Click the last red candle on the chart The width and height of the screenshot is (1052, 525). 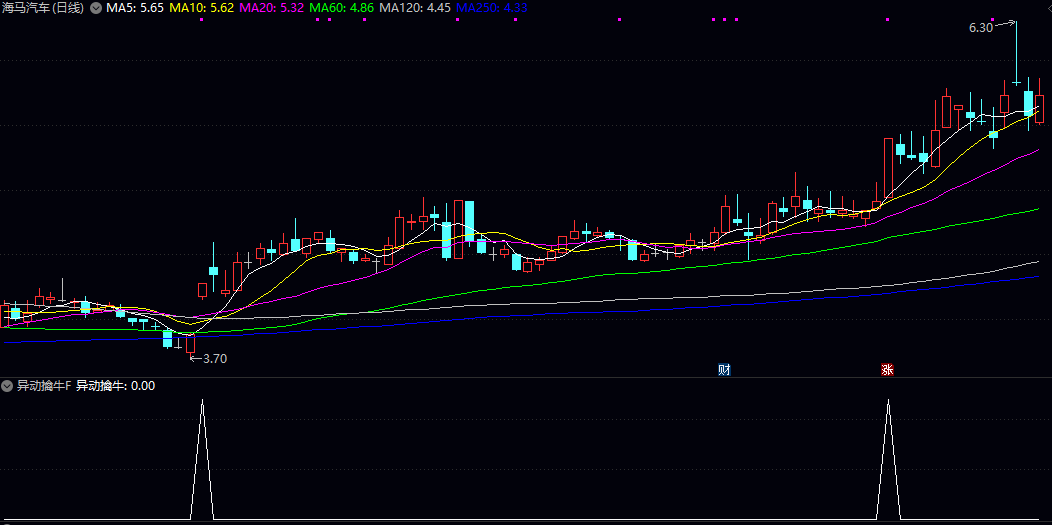point(1040,108)
